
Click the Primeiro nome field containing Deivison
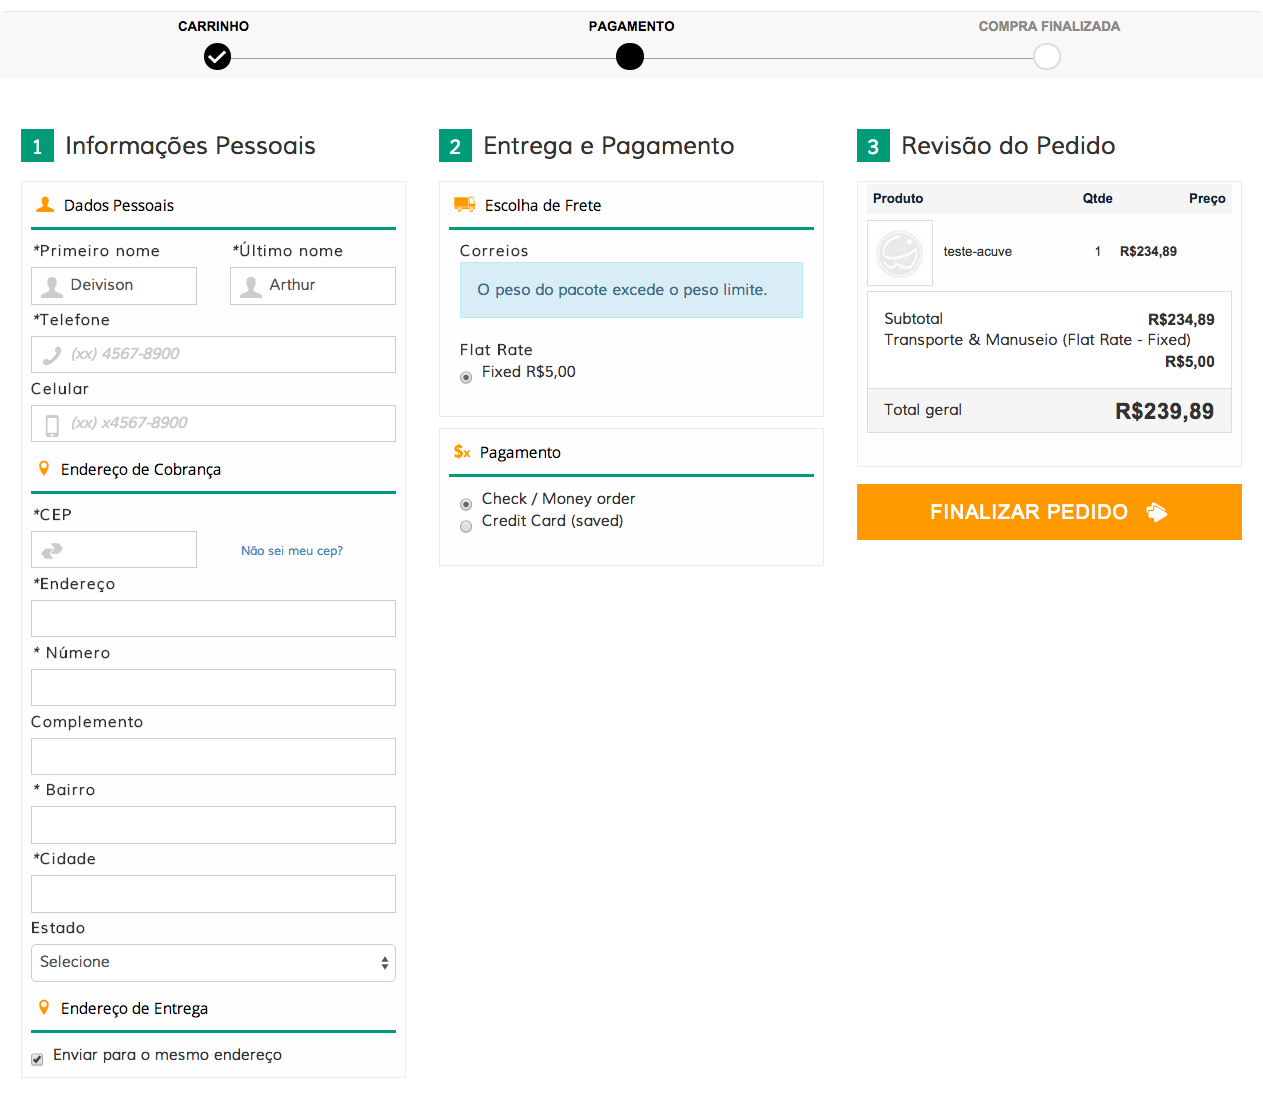pos(114,286)
